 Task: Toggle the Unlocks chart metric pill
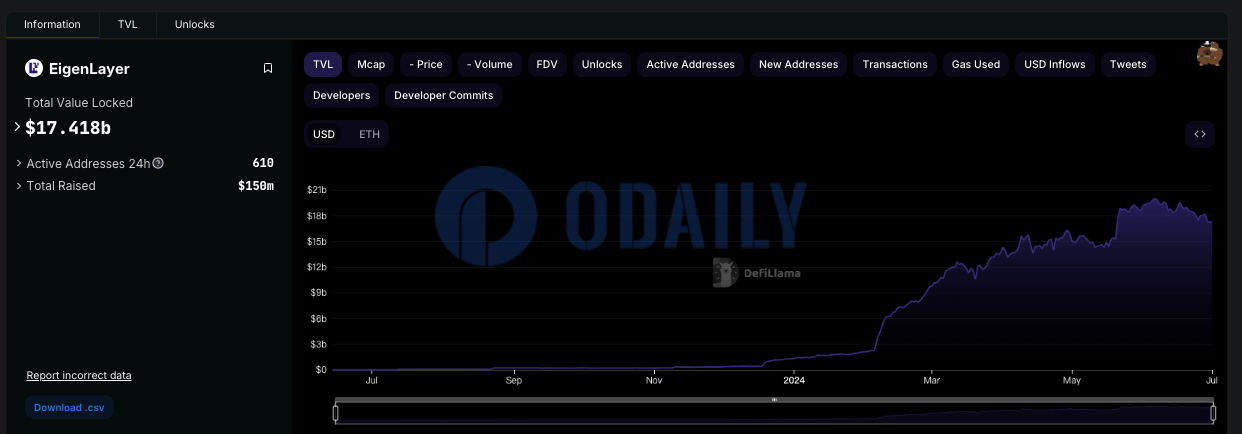[x=602, y=64]
